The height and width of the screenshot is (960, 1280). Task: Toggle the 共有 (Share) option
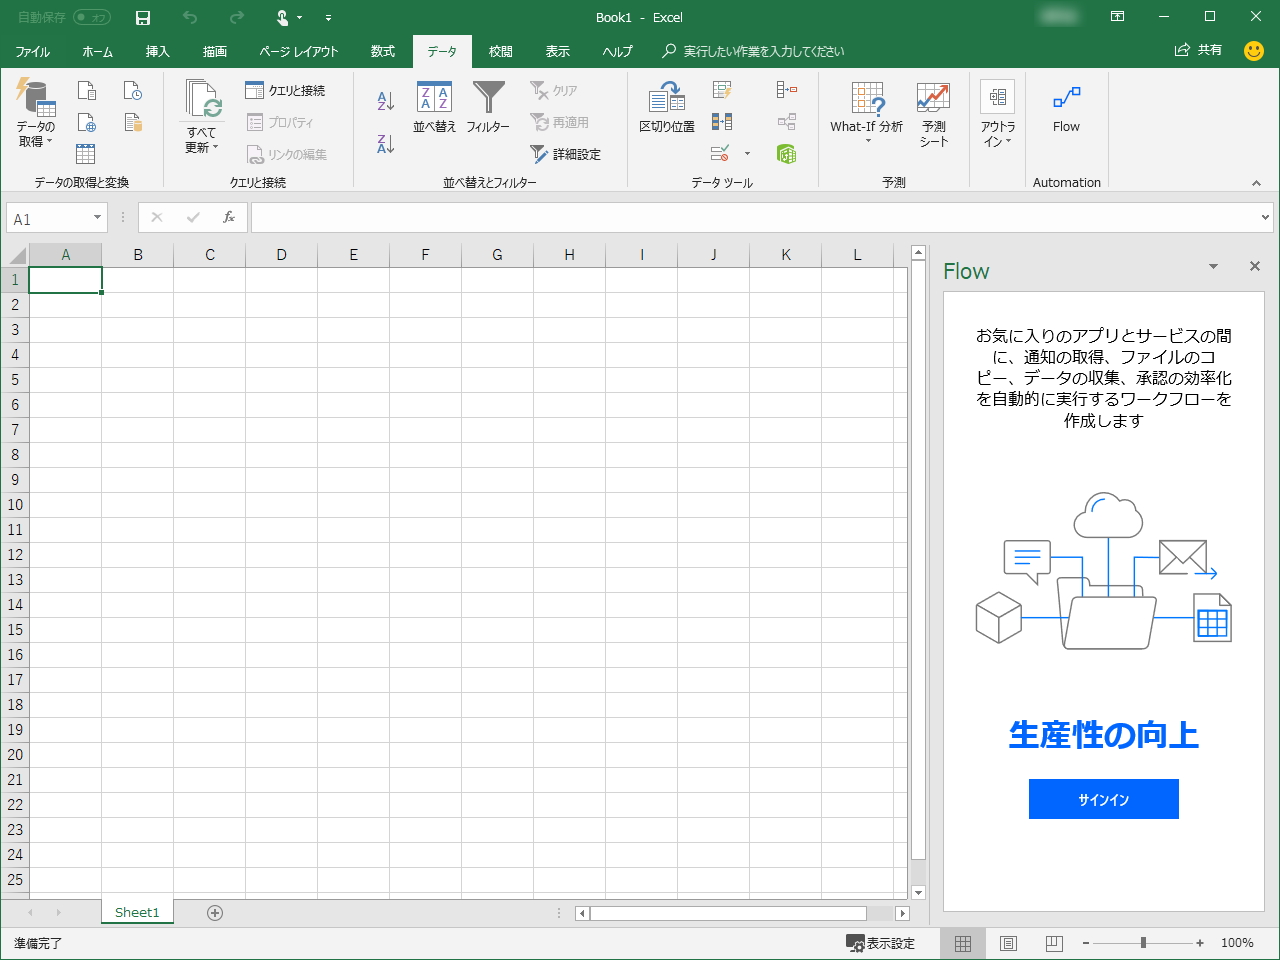[1198, 51]
